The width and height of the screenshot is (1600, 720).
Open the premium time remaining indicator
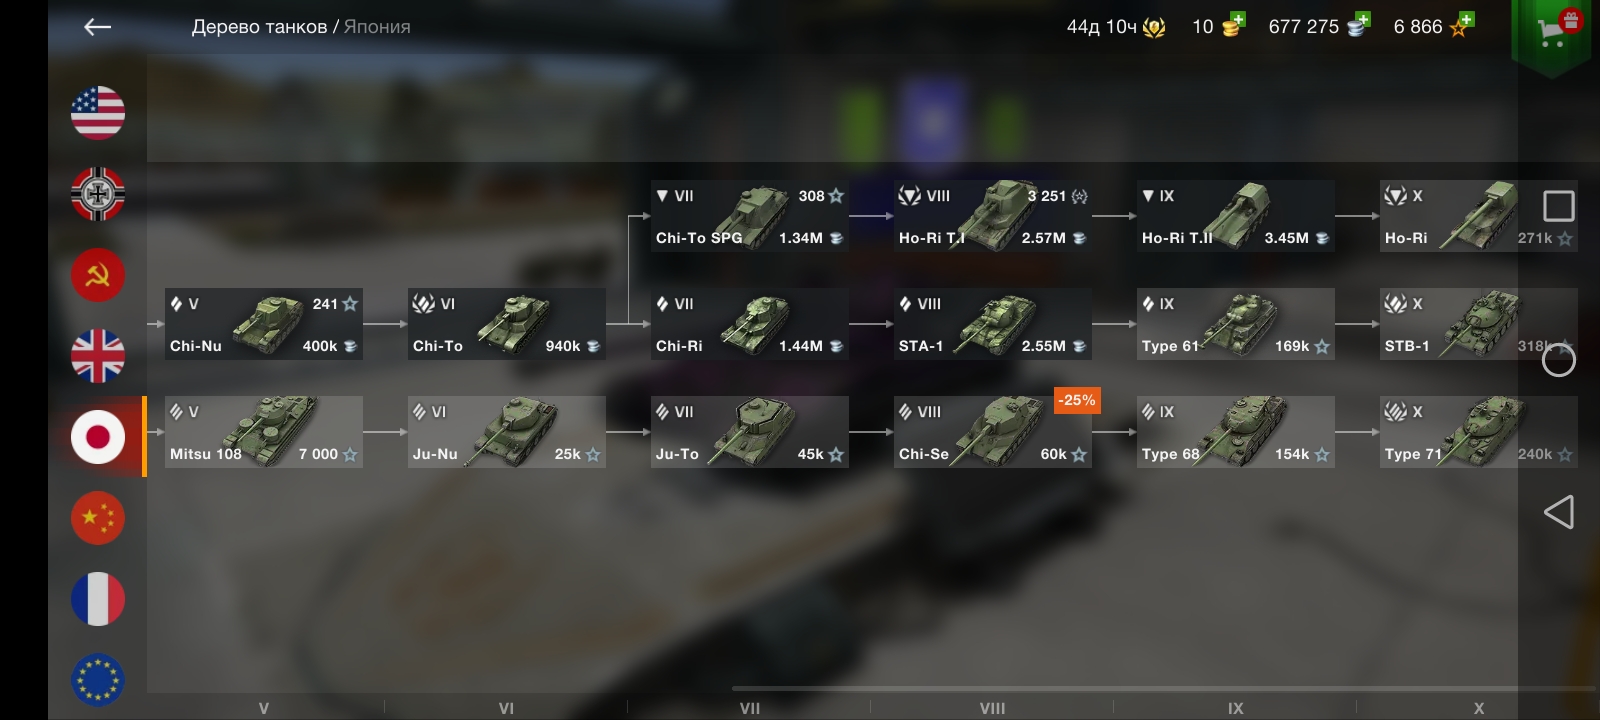[x=1116, y=27]
